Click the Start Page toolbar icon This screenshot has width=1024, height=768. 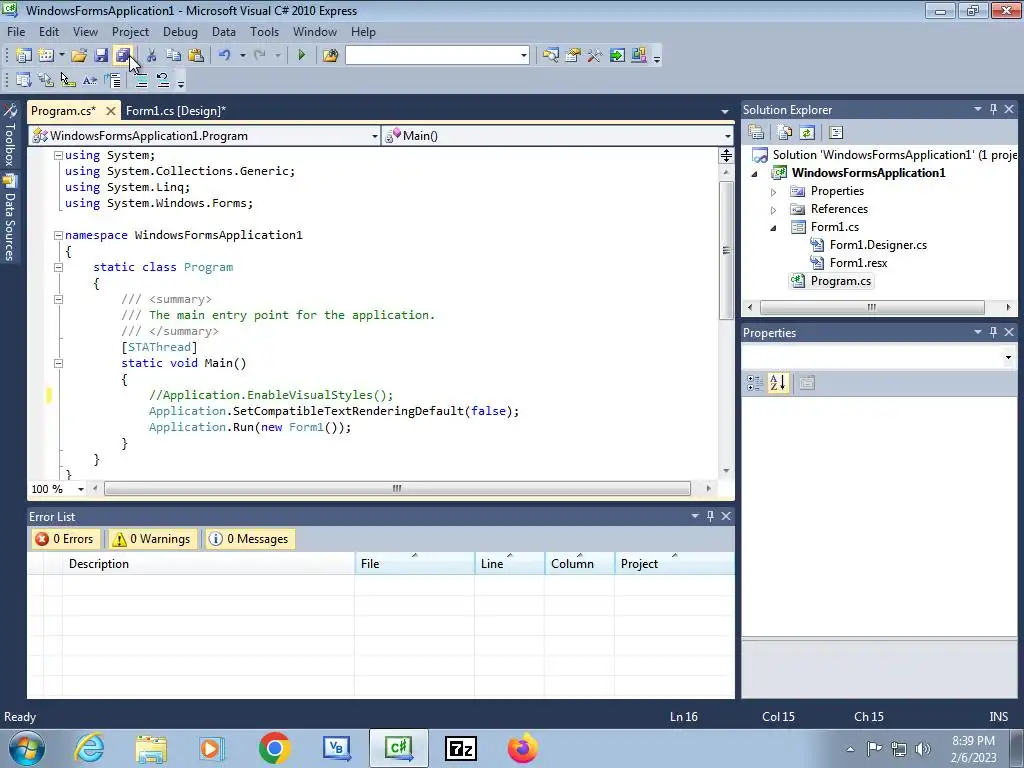617,56
